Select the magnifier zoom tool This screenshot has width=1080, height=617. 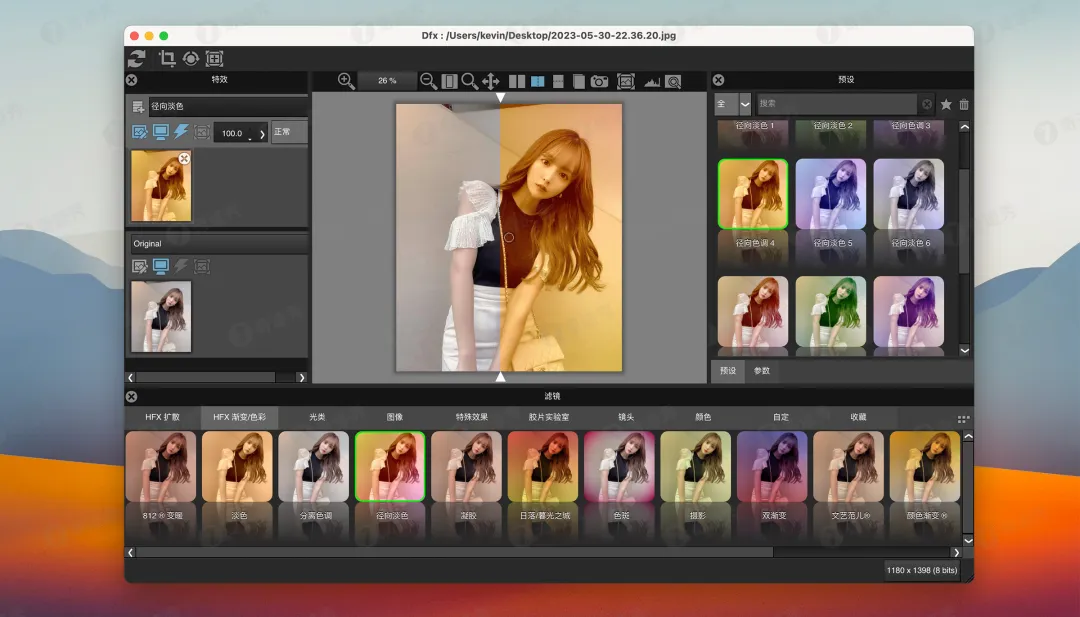pos(470,81)
